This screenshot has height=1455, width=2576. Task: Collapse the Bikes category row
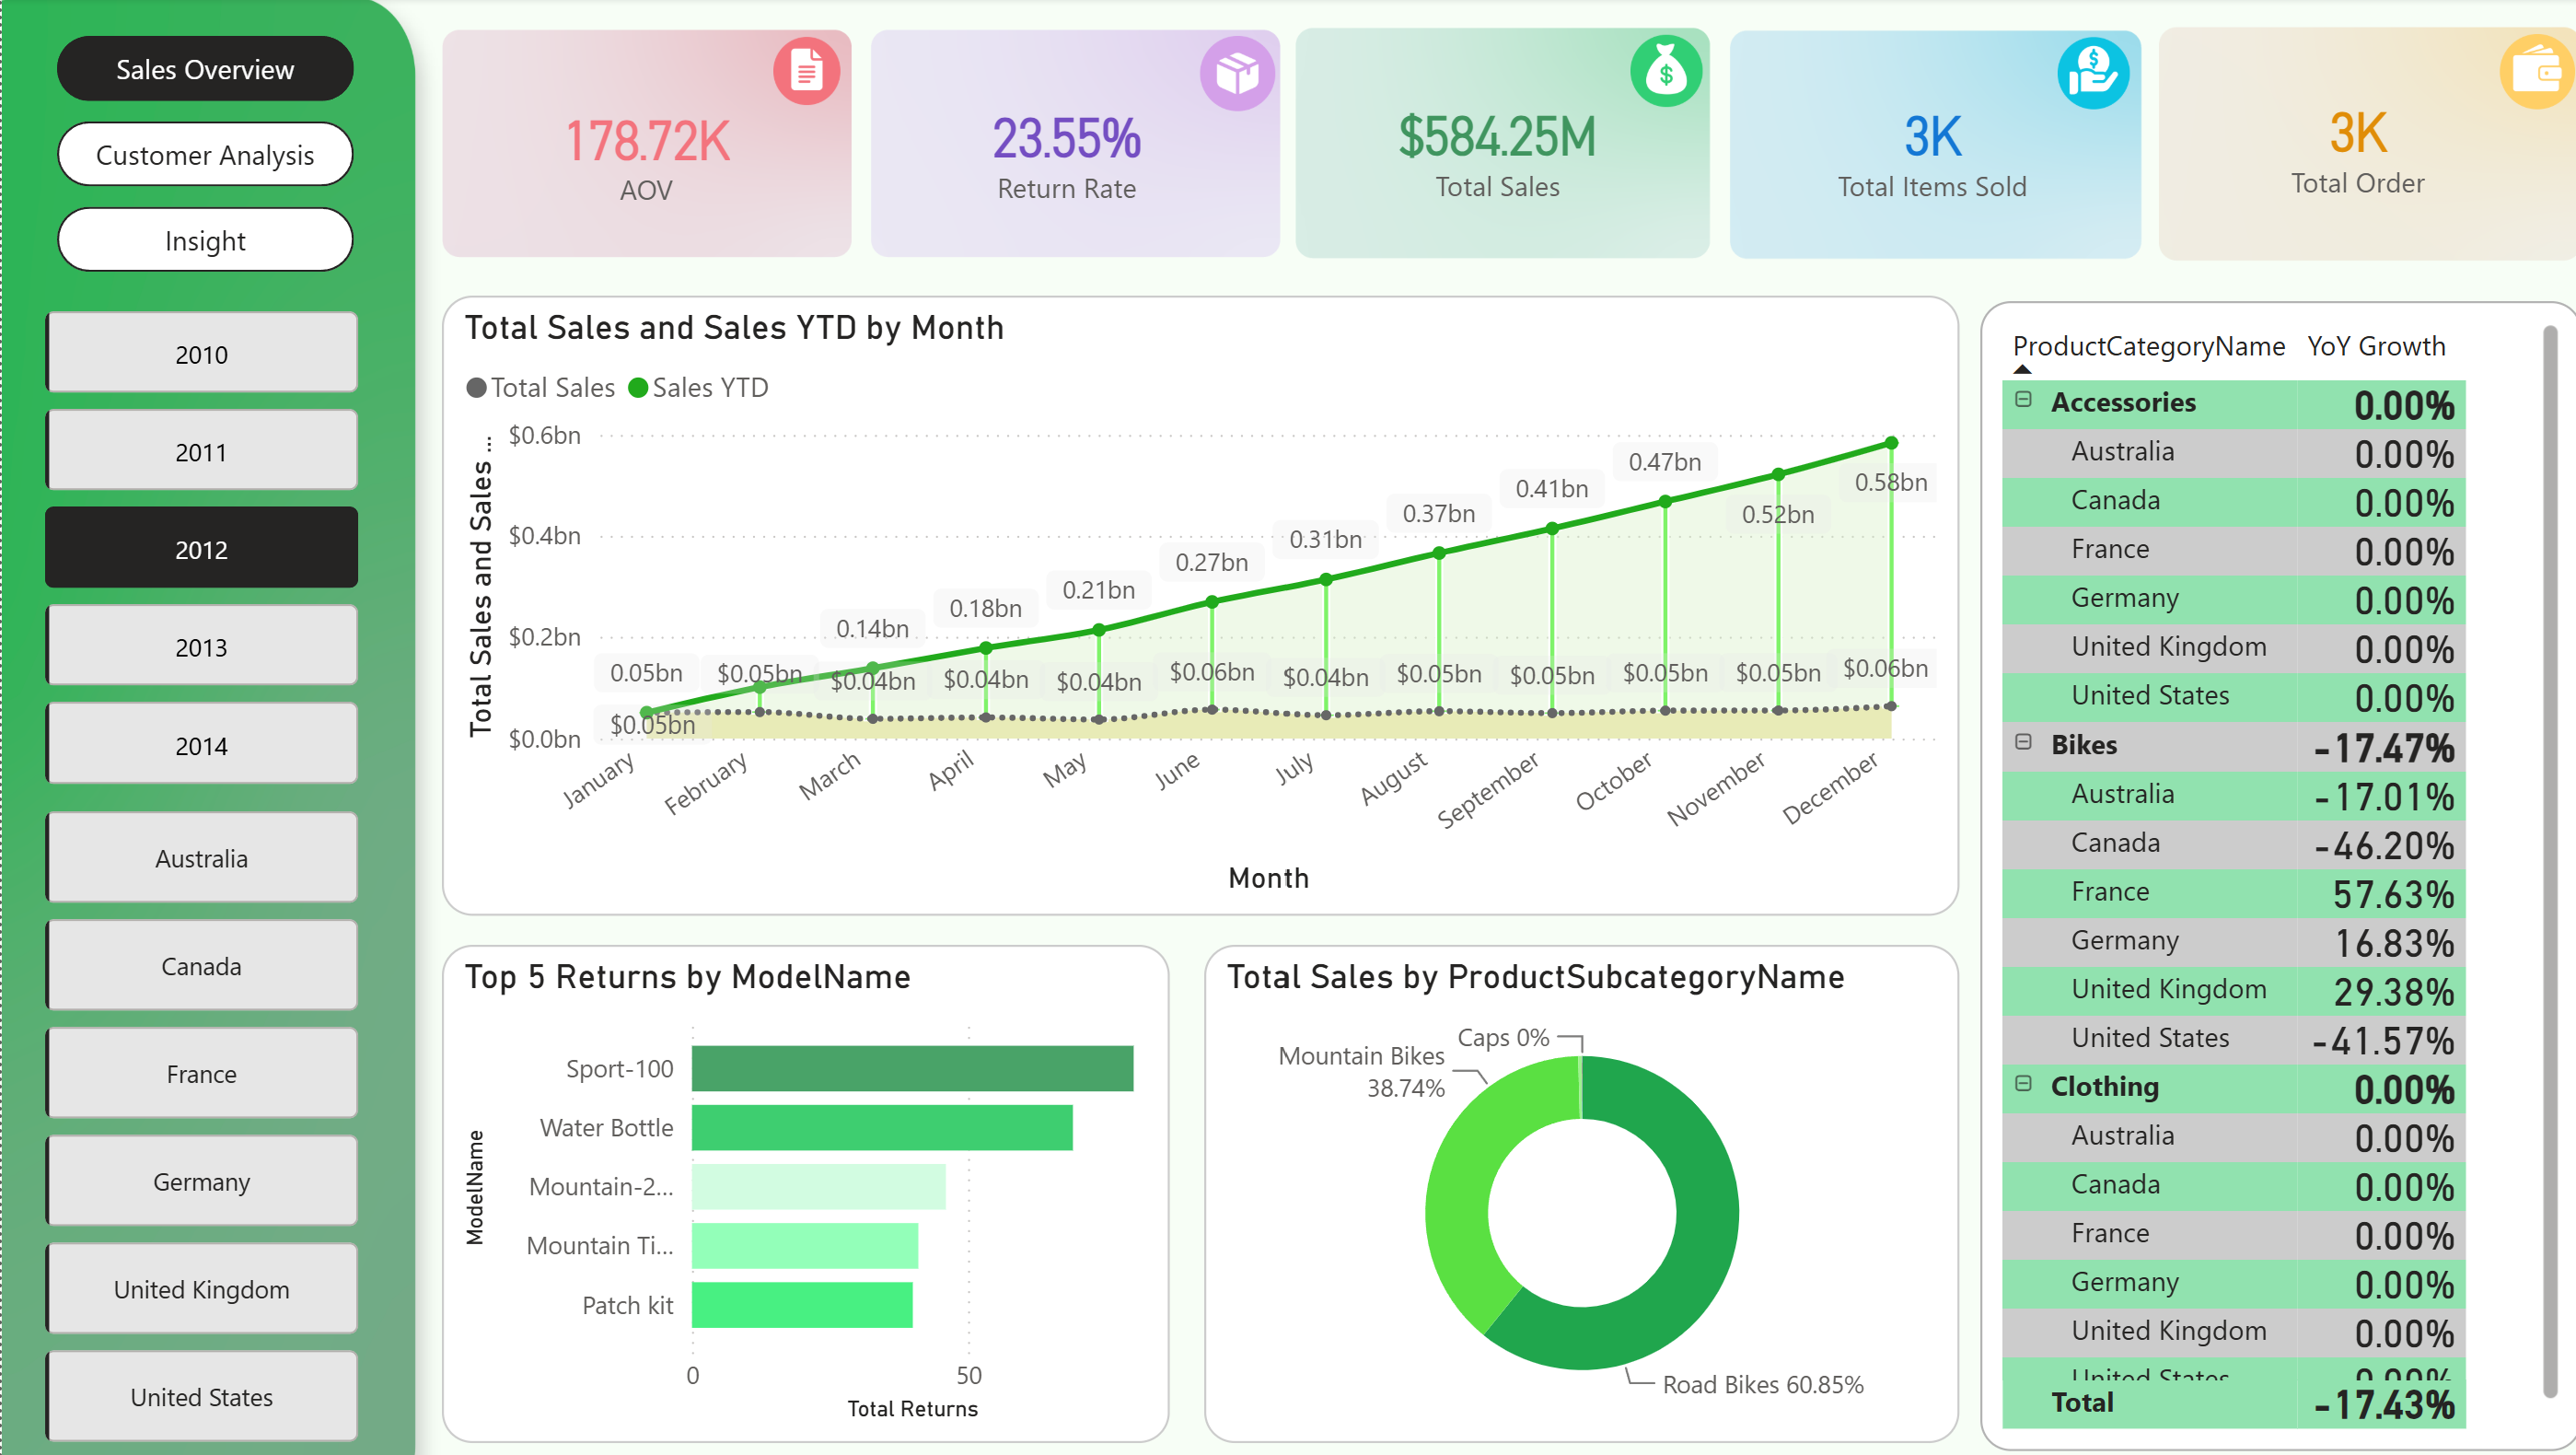tap(2023, 742)
